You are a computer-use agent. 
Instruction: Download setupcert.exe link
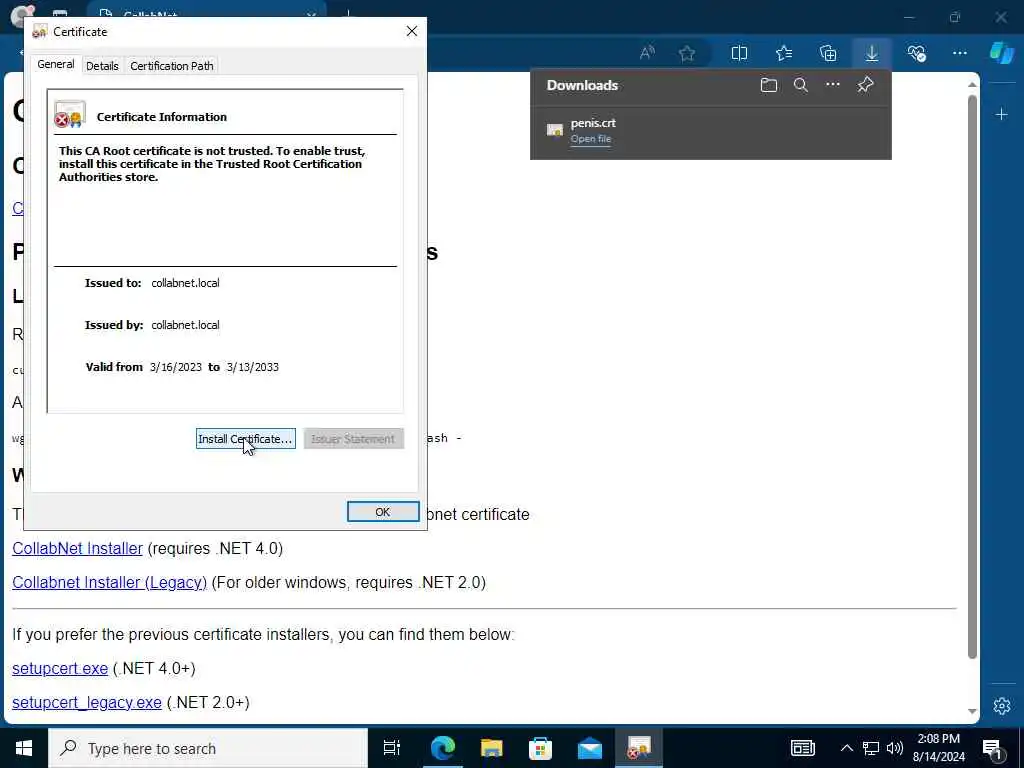[60, 669]
